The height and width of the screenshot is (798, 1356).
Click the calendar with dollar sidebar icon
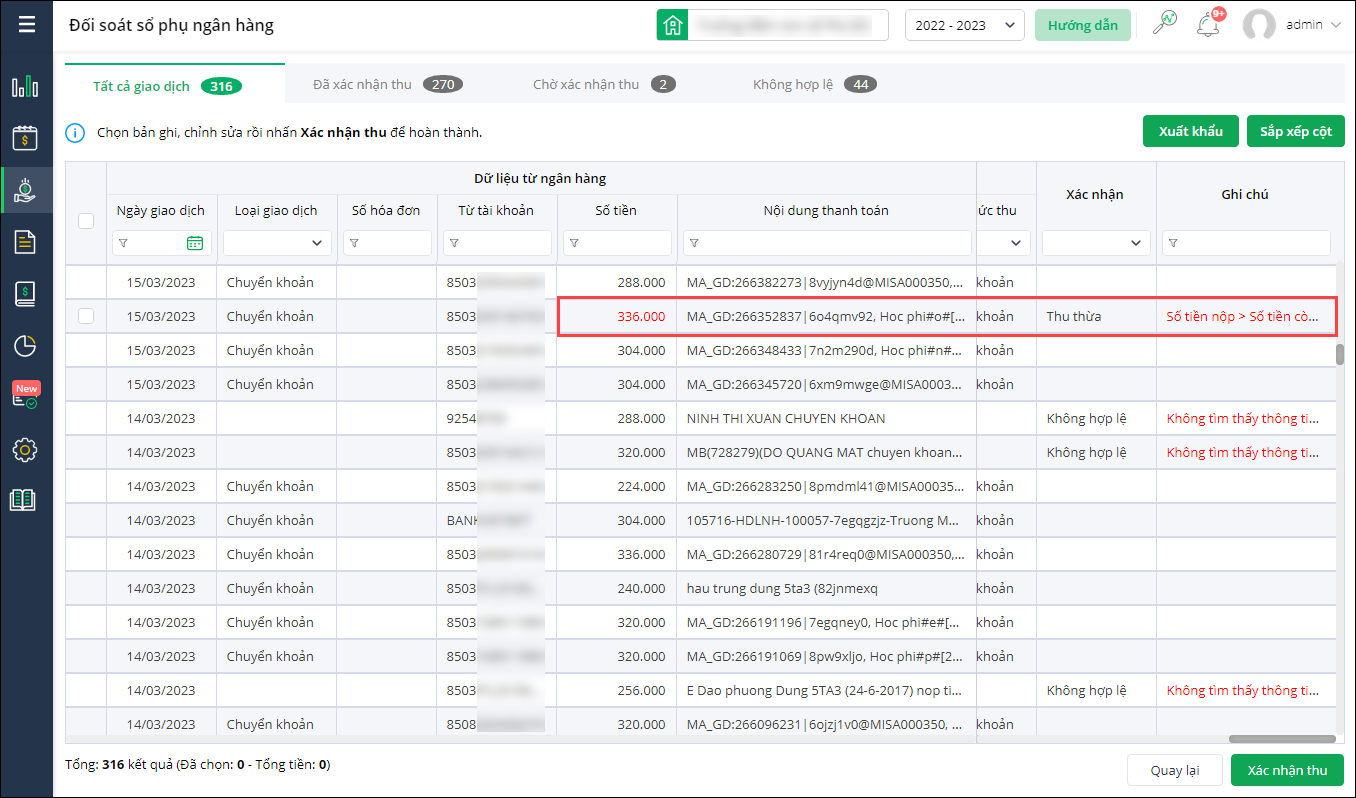click(x=25, y=138)
